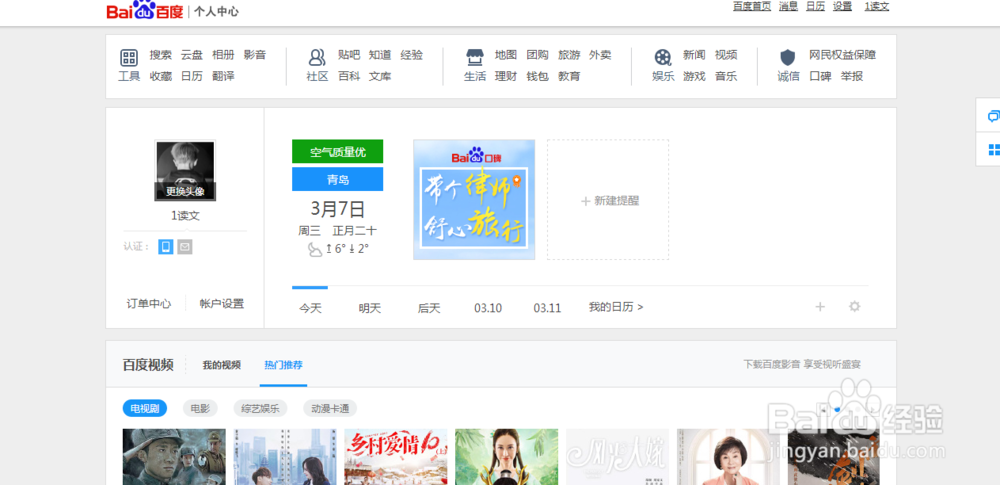Screen dimensions: 1000x485
Task: Open 订单中心 order center
Action: 149,304
